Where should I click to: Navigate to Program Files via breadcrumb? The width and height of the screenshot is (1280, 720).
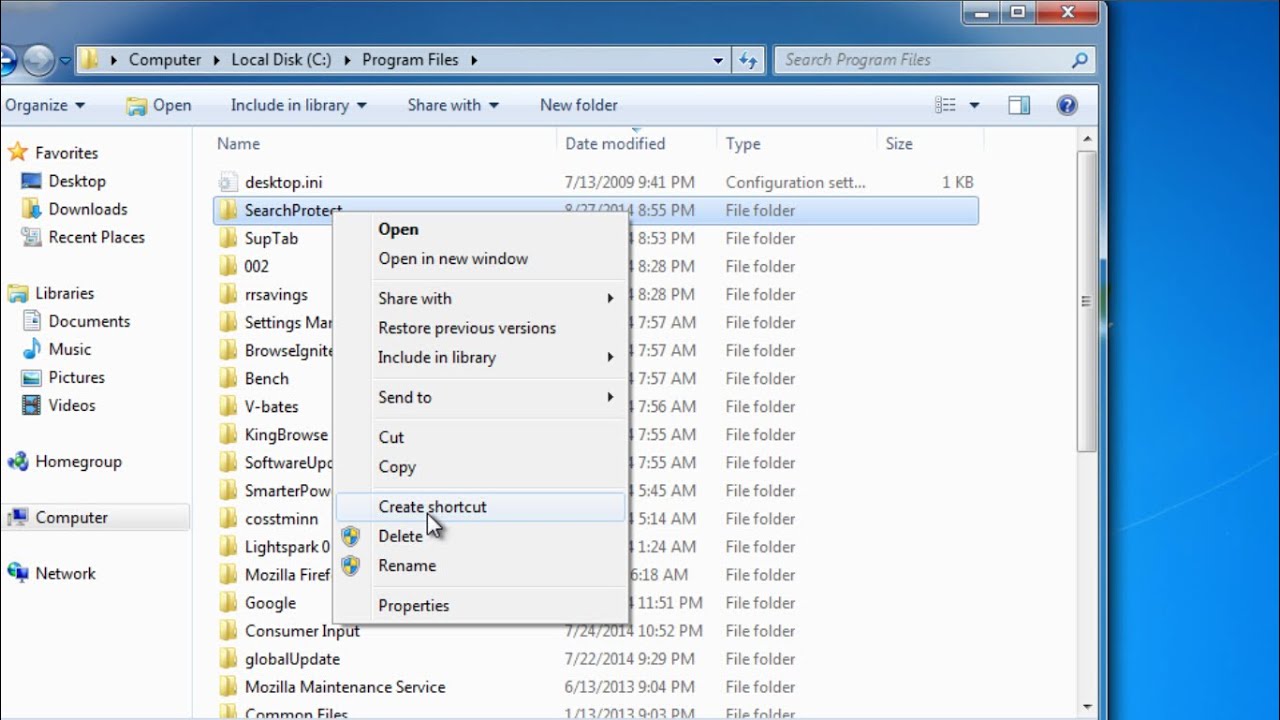410,60
